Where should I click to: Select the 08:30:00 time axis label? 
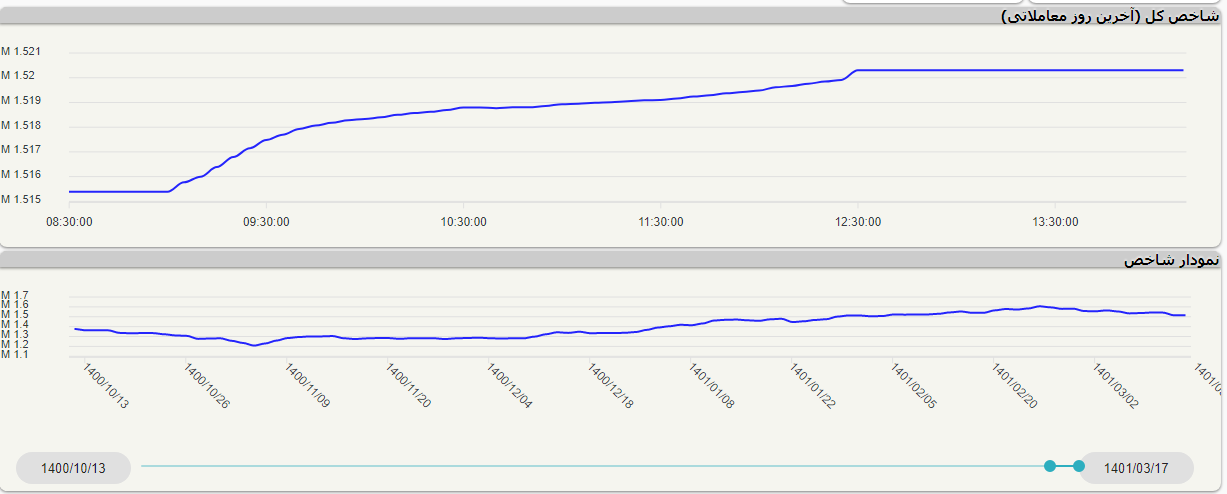point(69,222)
